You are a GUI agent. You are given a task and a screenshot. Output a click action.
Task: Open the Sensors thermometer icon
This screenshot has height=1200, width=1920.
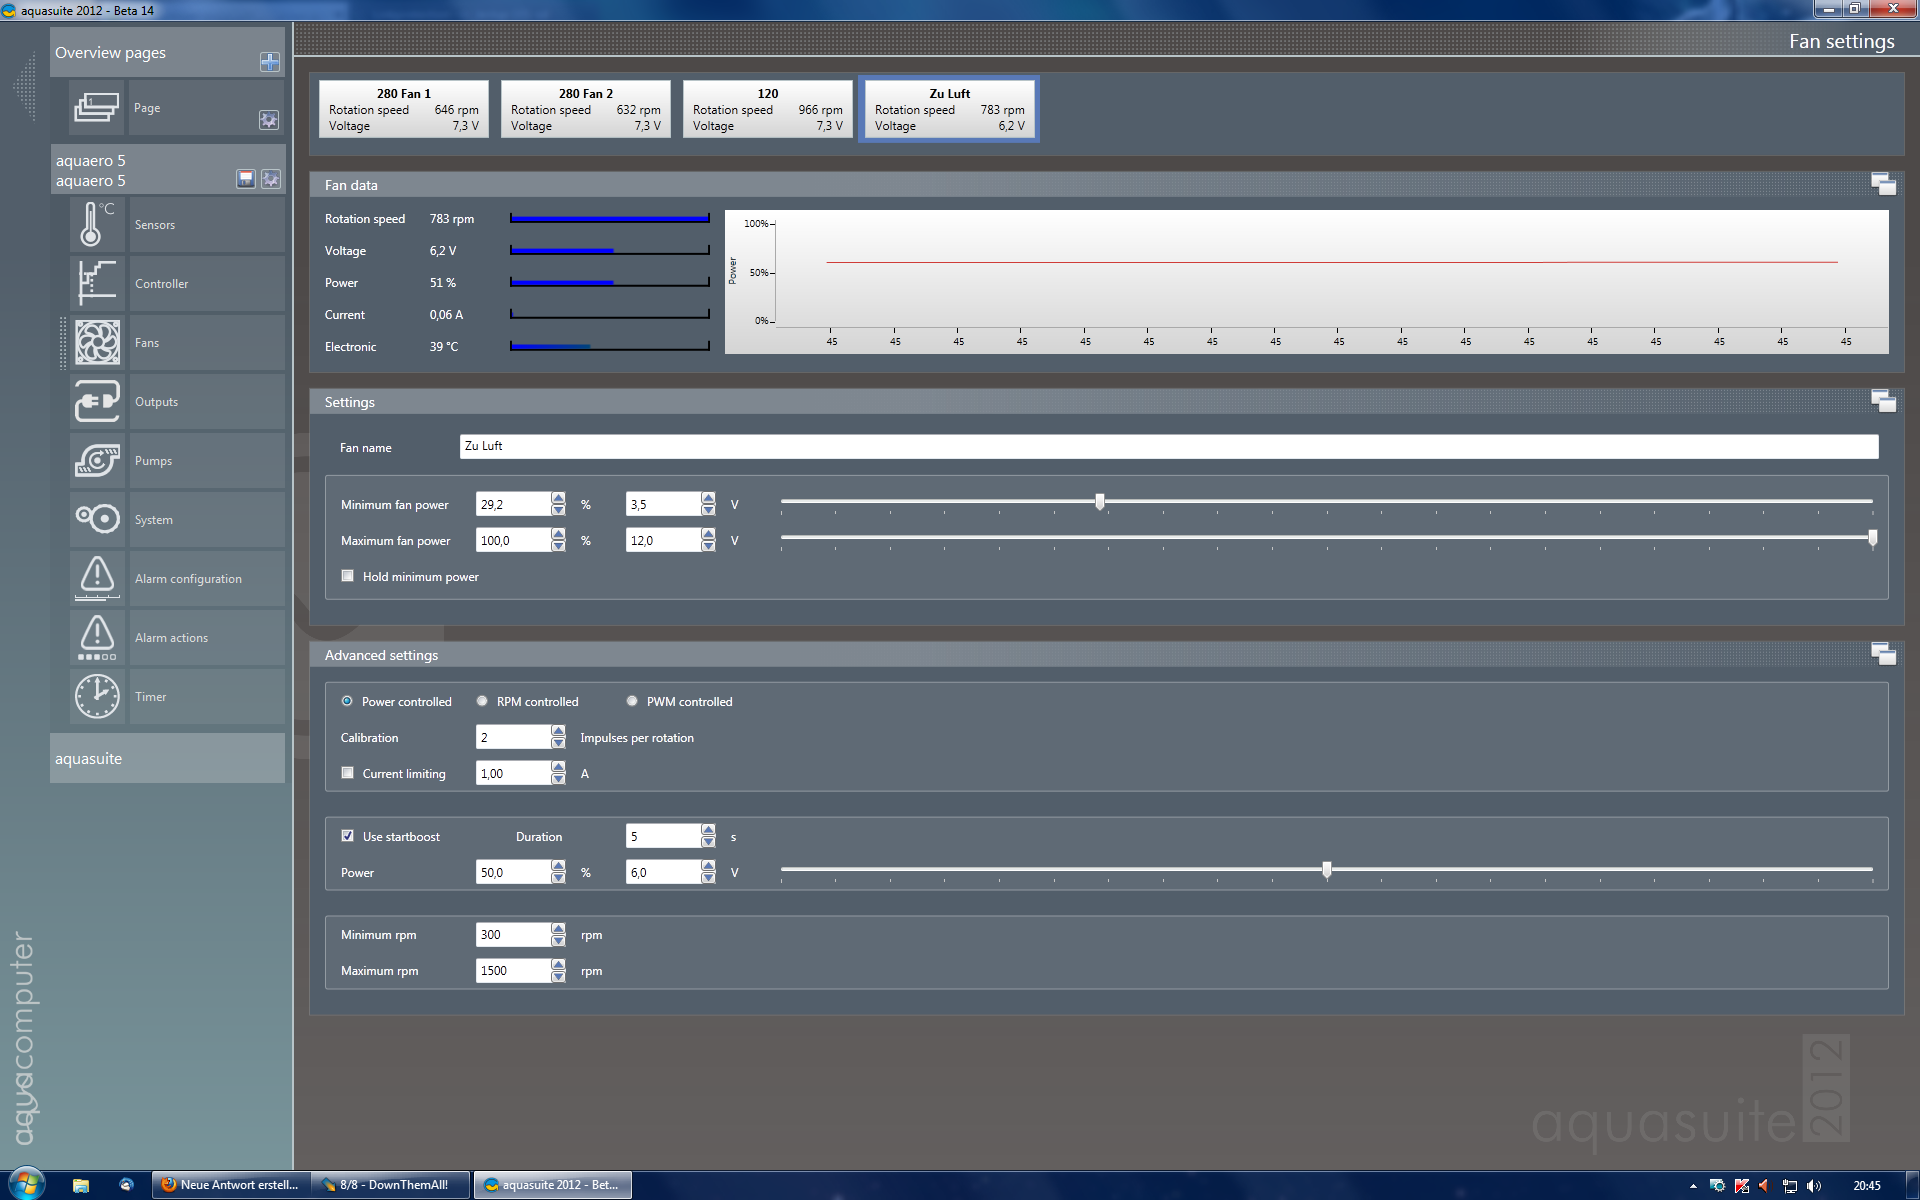click(x=97, y=225)
